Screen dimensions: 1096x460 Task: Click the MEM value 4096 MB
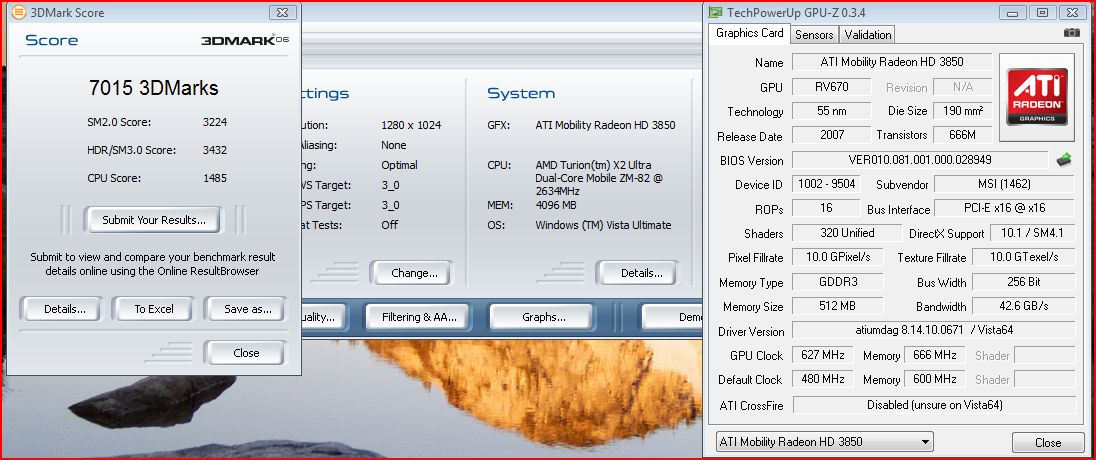point(558,206)
